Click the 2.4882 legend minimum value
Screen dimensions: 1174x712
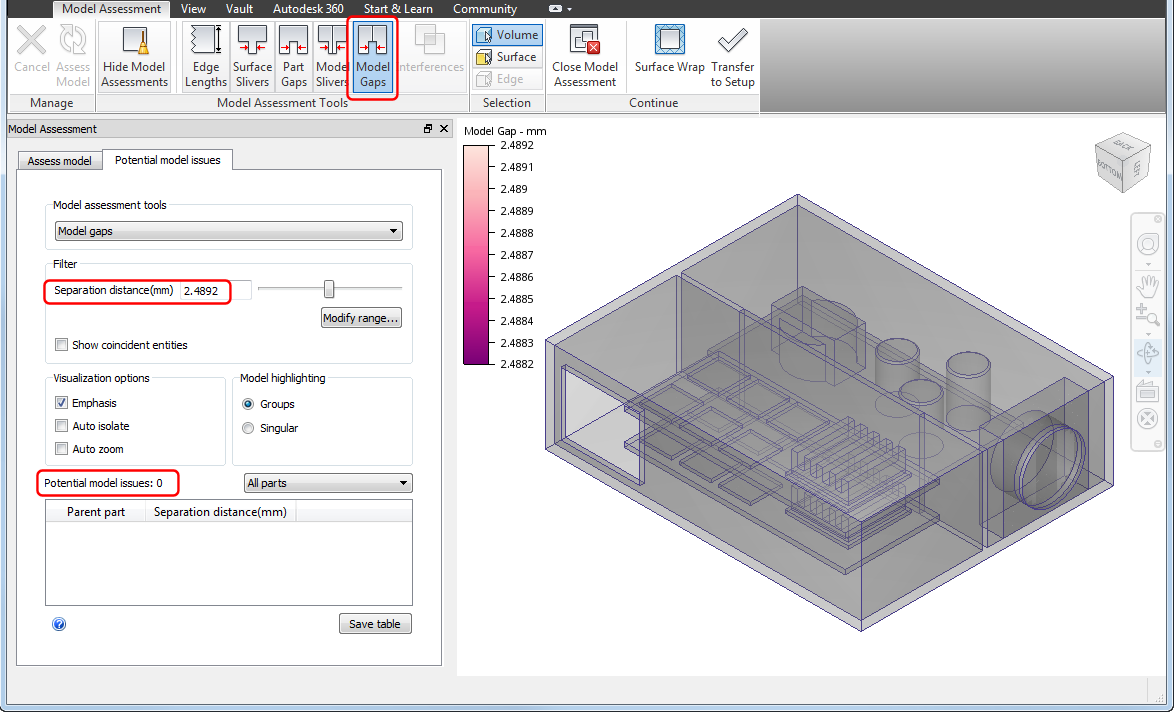(x=517, y=365)
